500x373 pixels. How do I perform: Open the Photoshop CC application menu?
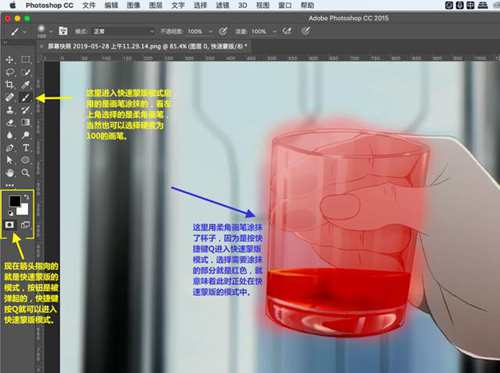point(49,5)
